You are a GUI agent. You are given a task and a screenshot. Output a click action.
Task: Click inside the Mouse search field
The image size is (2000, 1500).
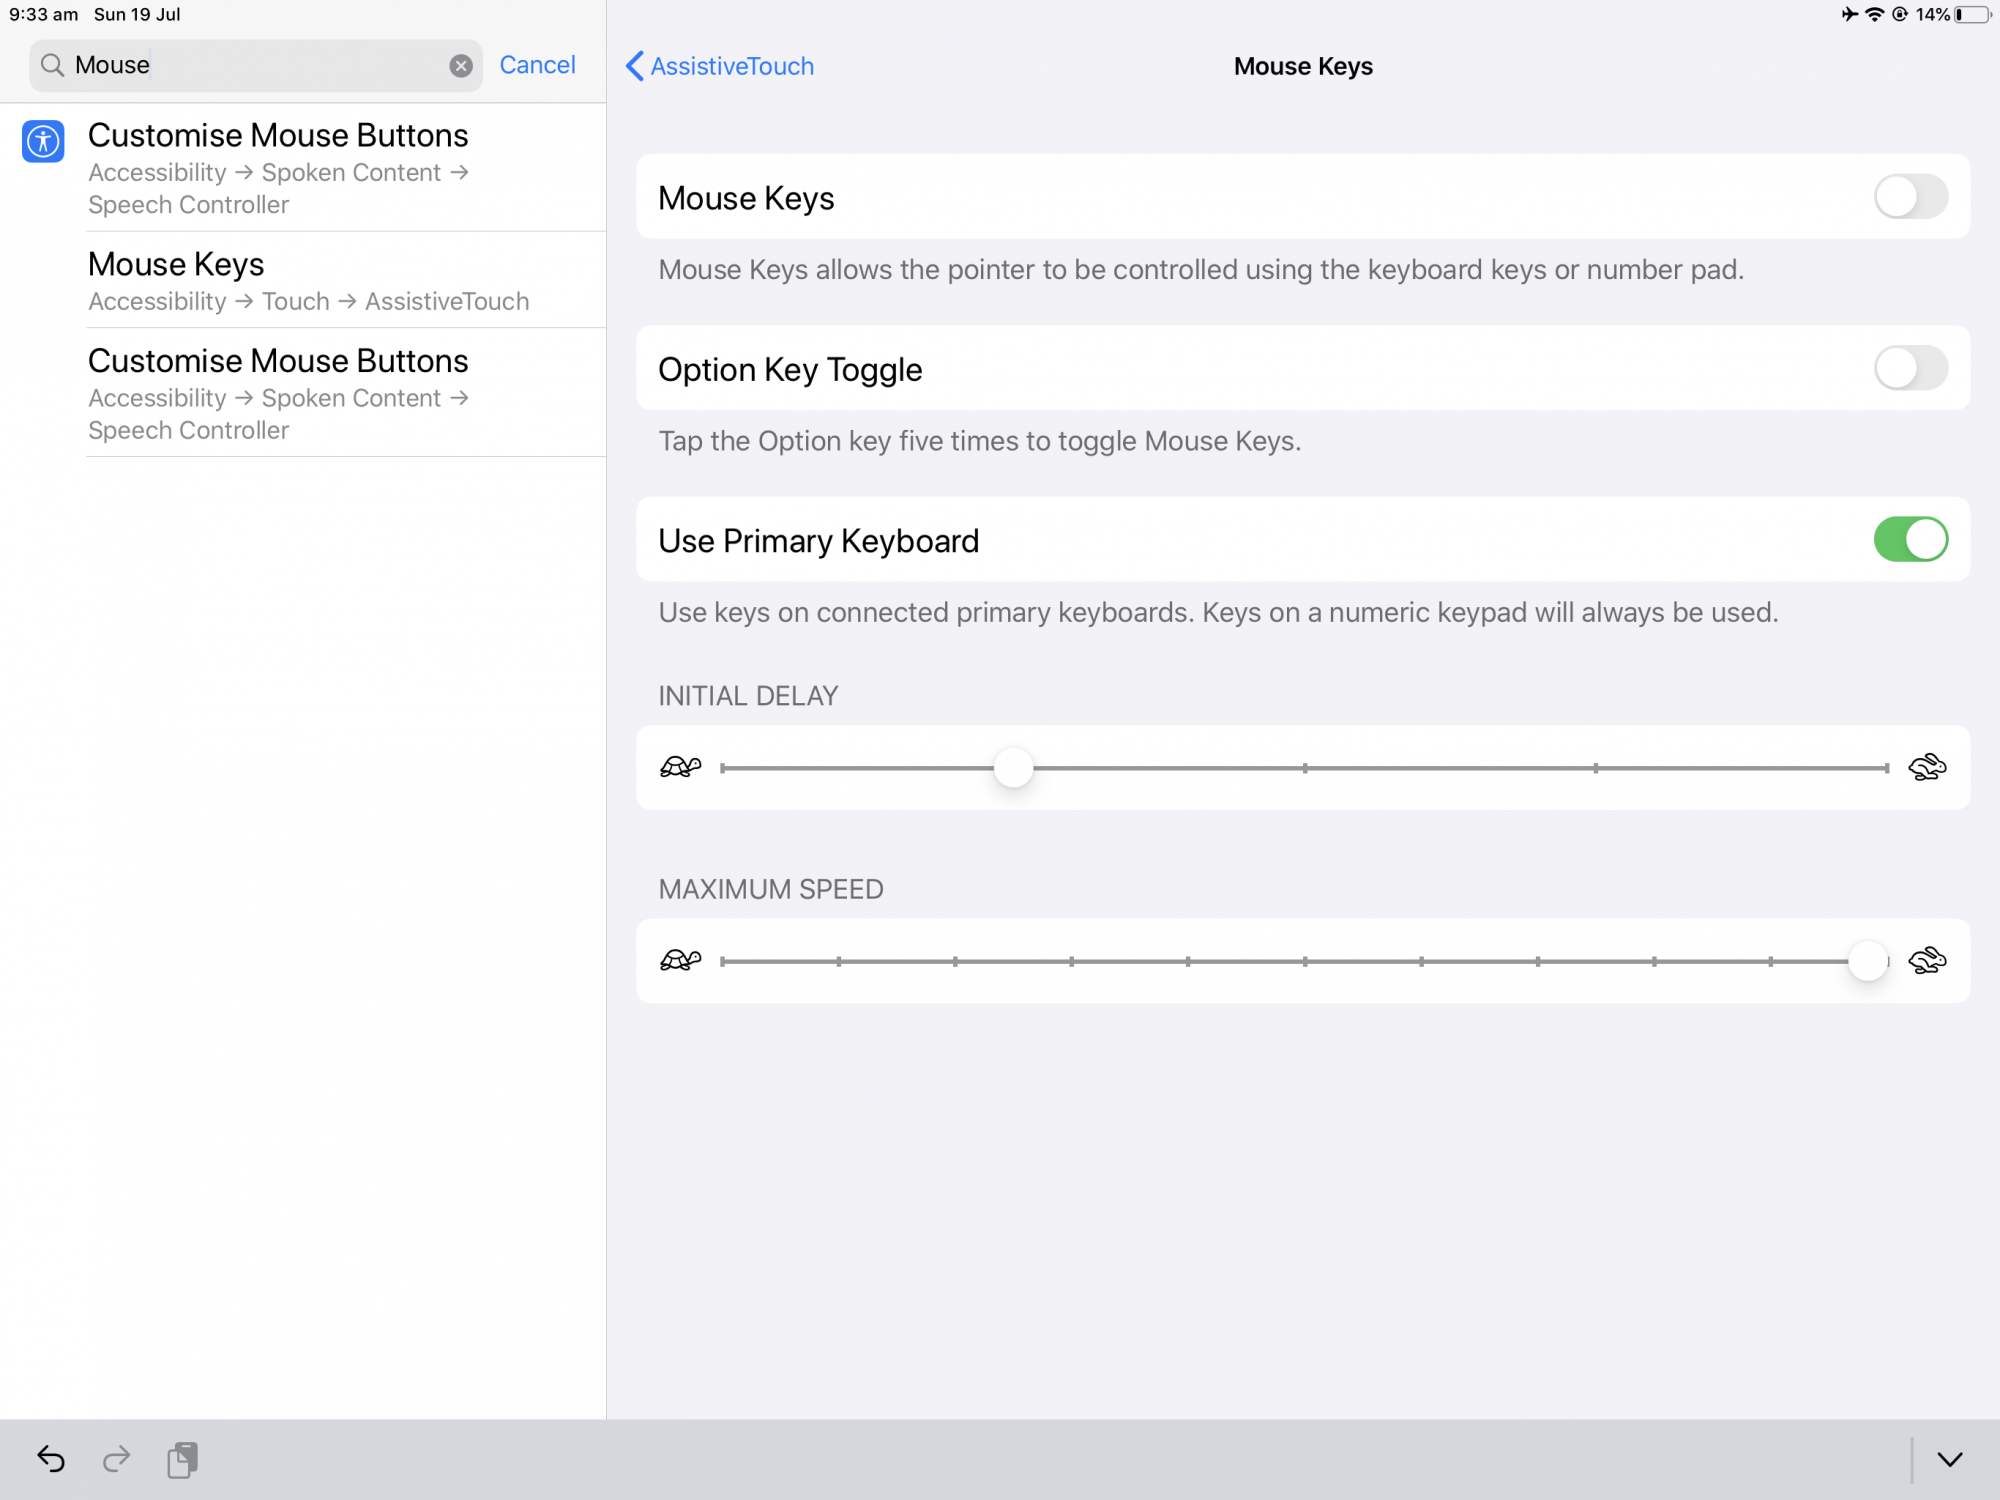(255, 66)
